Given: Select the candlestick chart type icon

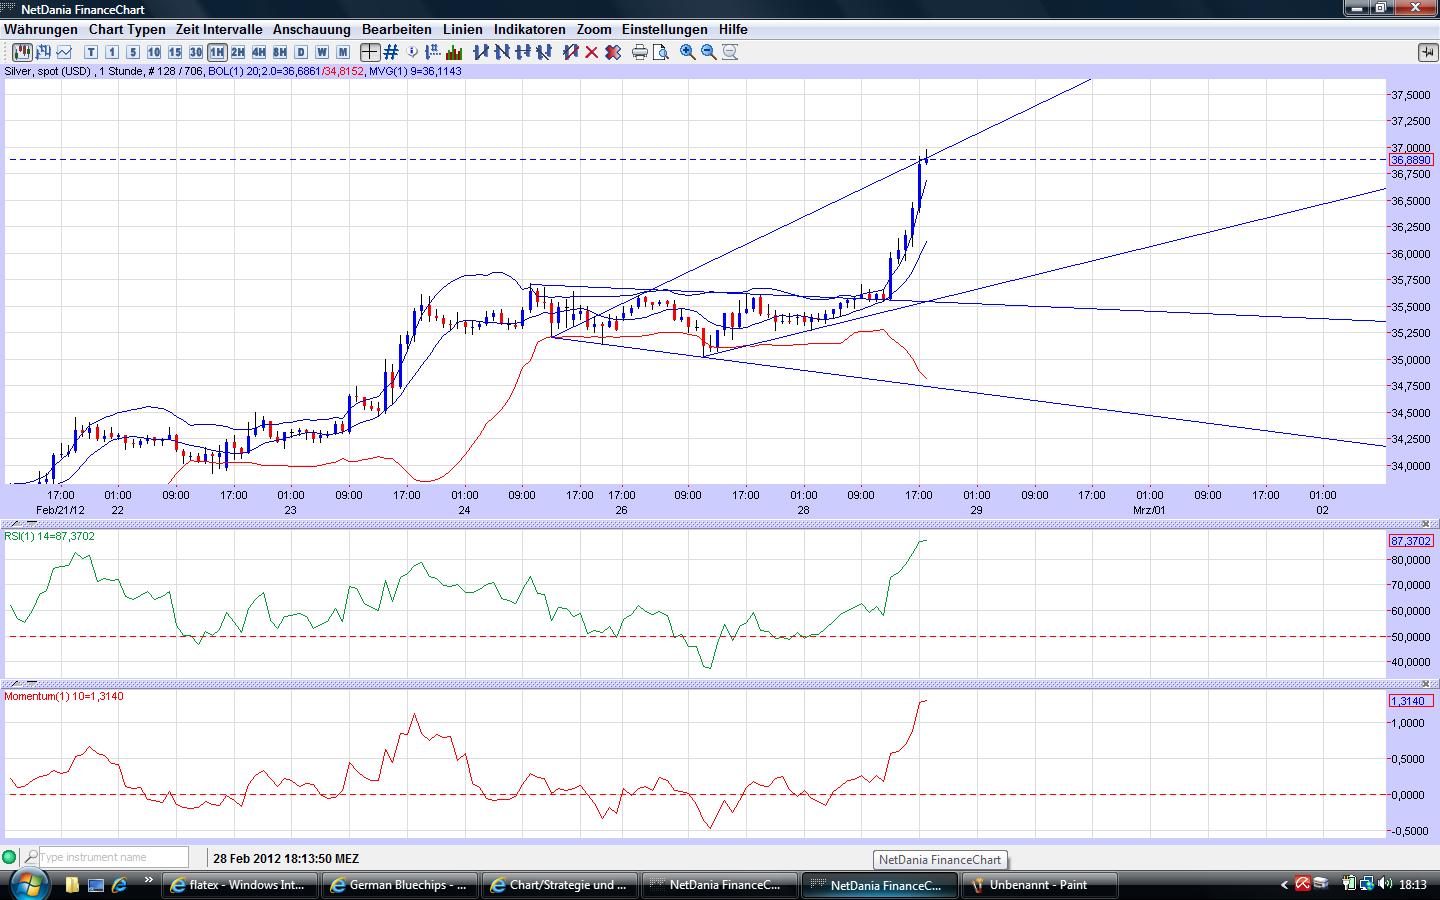Looking at the screenshot, I should (x=22, y=52).
